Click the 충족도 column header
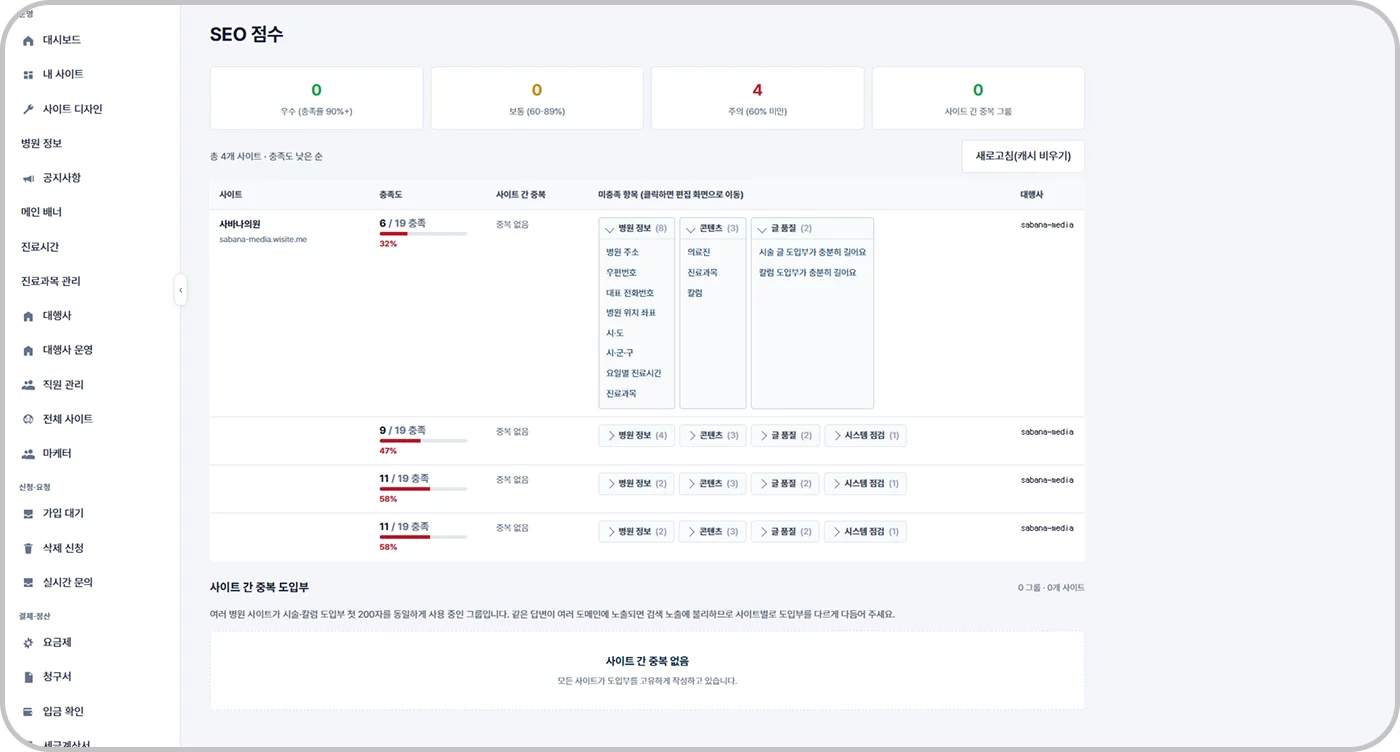The image size is (1400, 752). point(391,194)
